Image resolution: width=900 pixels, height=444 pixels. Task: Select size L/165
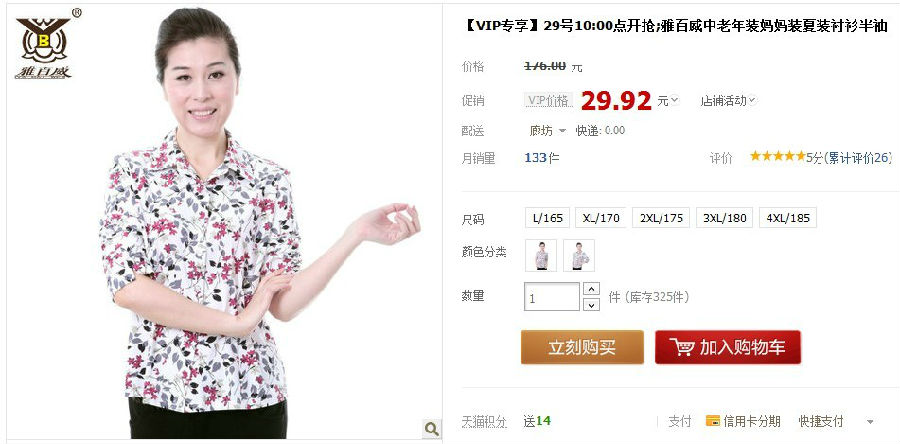coord(548,218)
